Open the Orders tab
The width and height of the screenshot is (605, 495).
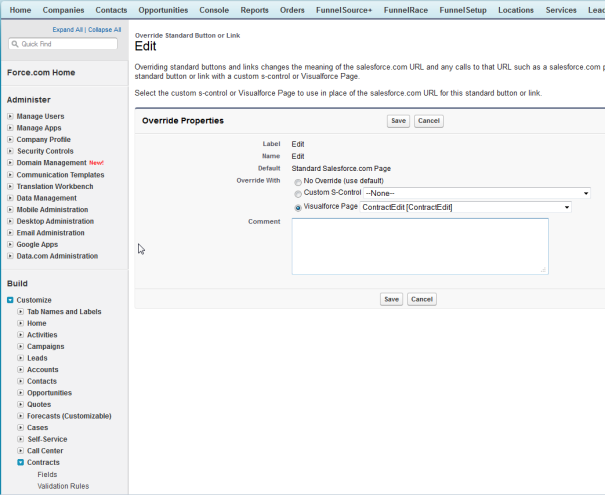coord(292,10)
